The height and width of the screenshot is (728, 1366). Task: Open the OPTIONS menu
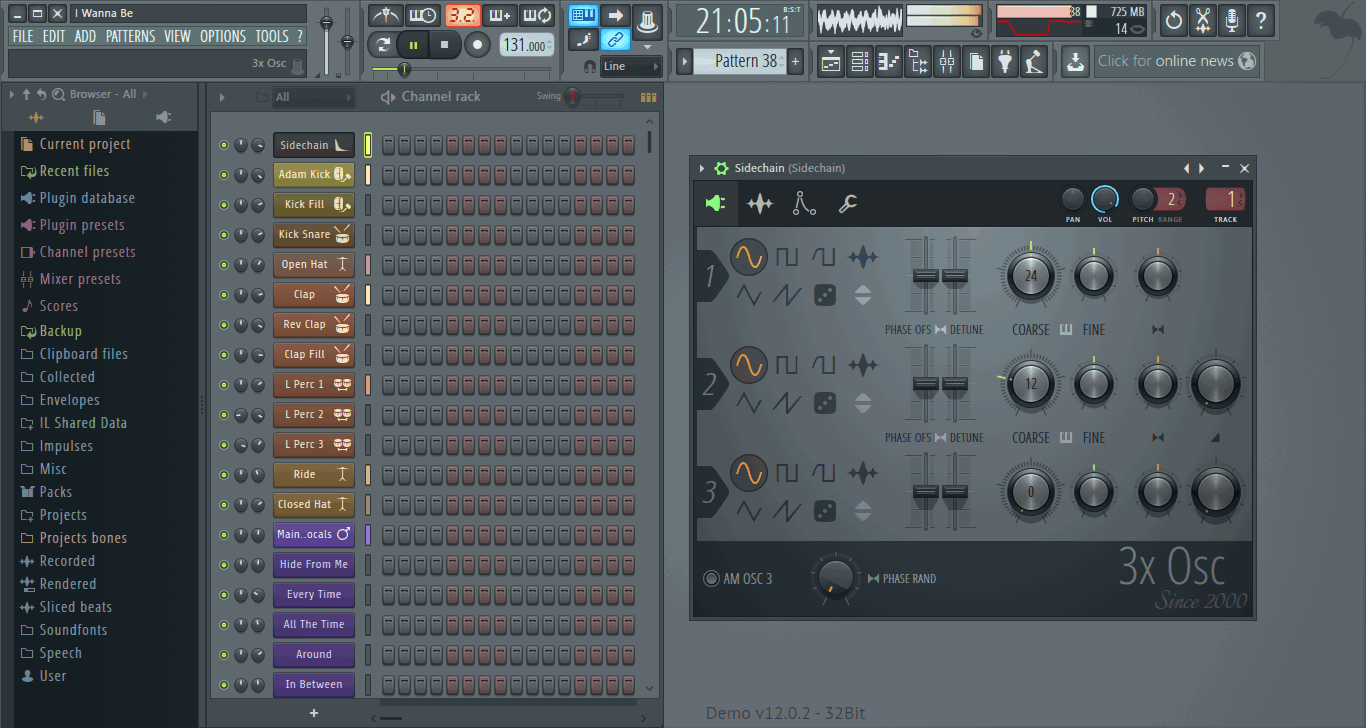coord(223,36)
